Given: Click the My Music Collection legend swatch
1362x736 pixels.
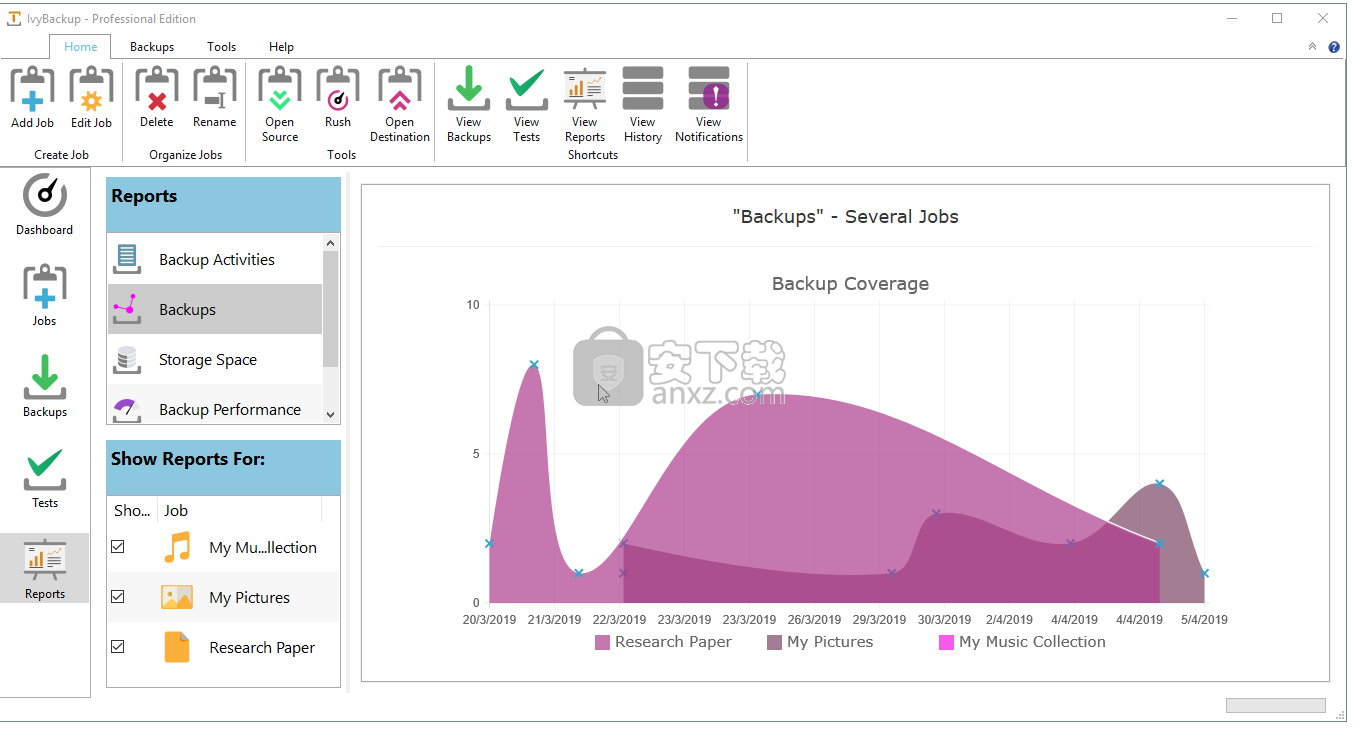Looking at the screenshot, I should tap(946, 642).
